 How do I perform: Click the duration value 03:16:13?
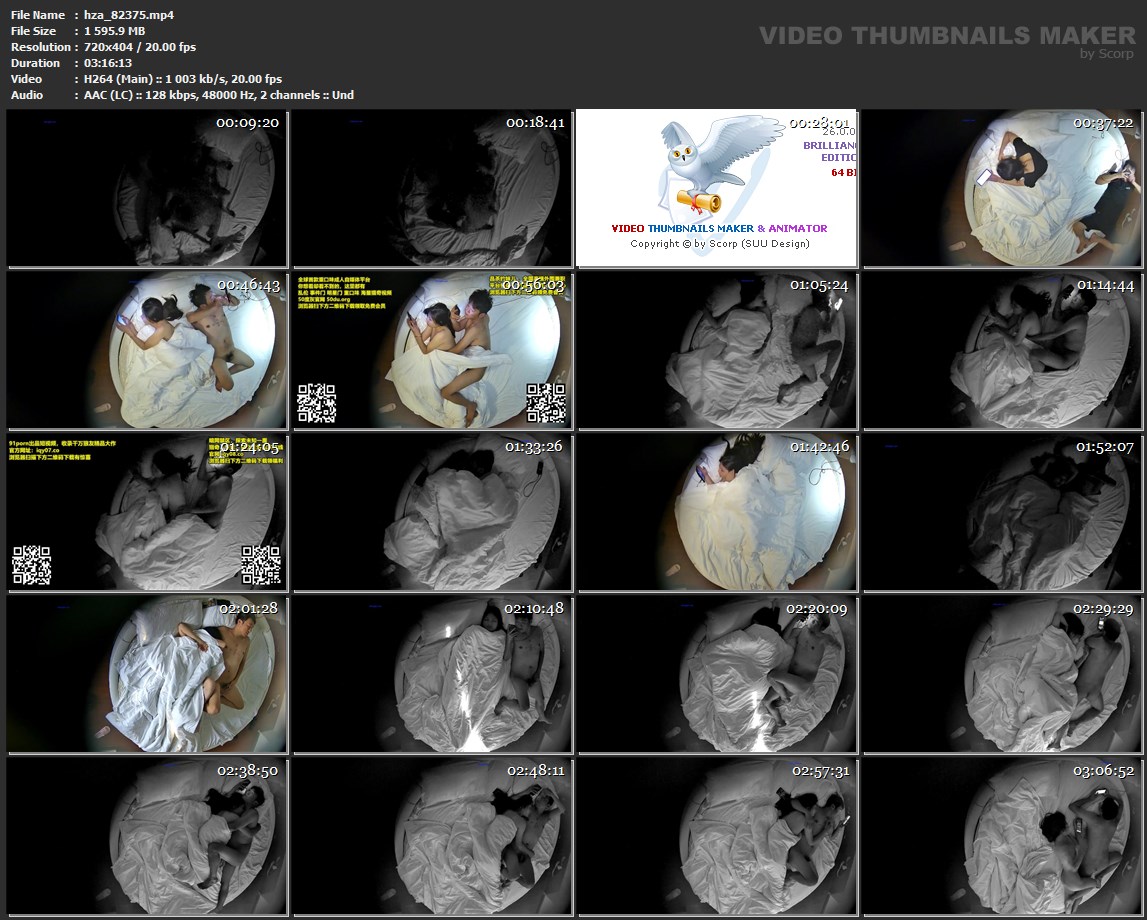coord(108,63)
